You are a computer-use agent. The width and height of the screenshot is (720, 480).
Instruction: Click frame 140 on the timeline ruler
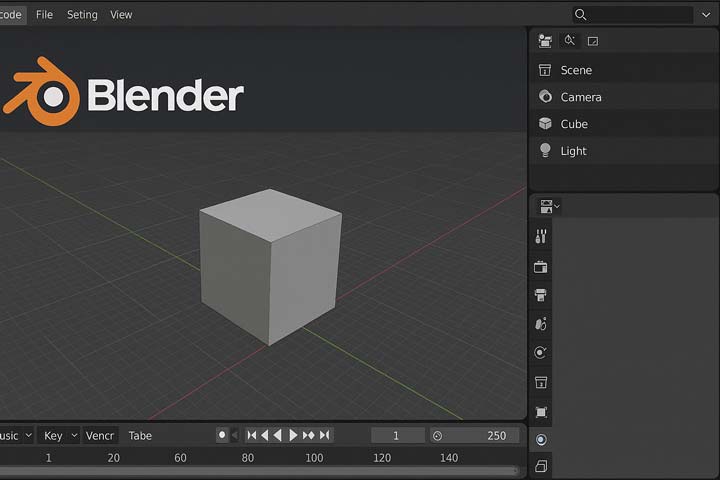click(x=449, y=458)
